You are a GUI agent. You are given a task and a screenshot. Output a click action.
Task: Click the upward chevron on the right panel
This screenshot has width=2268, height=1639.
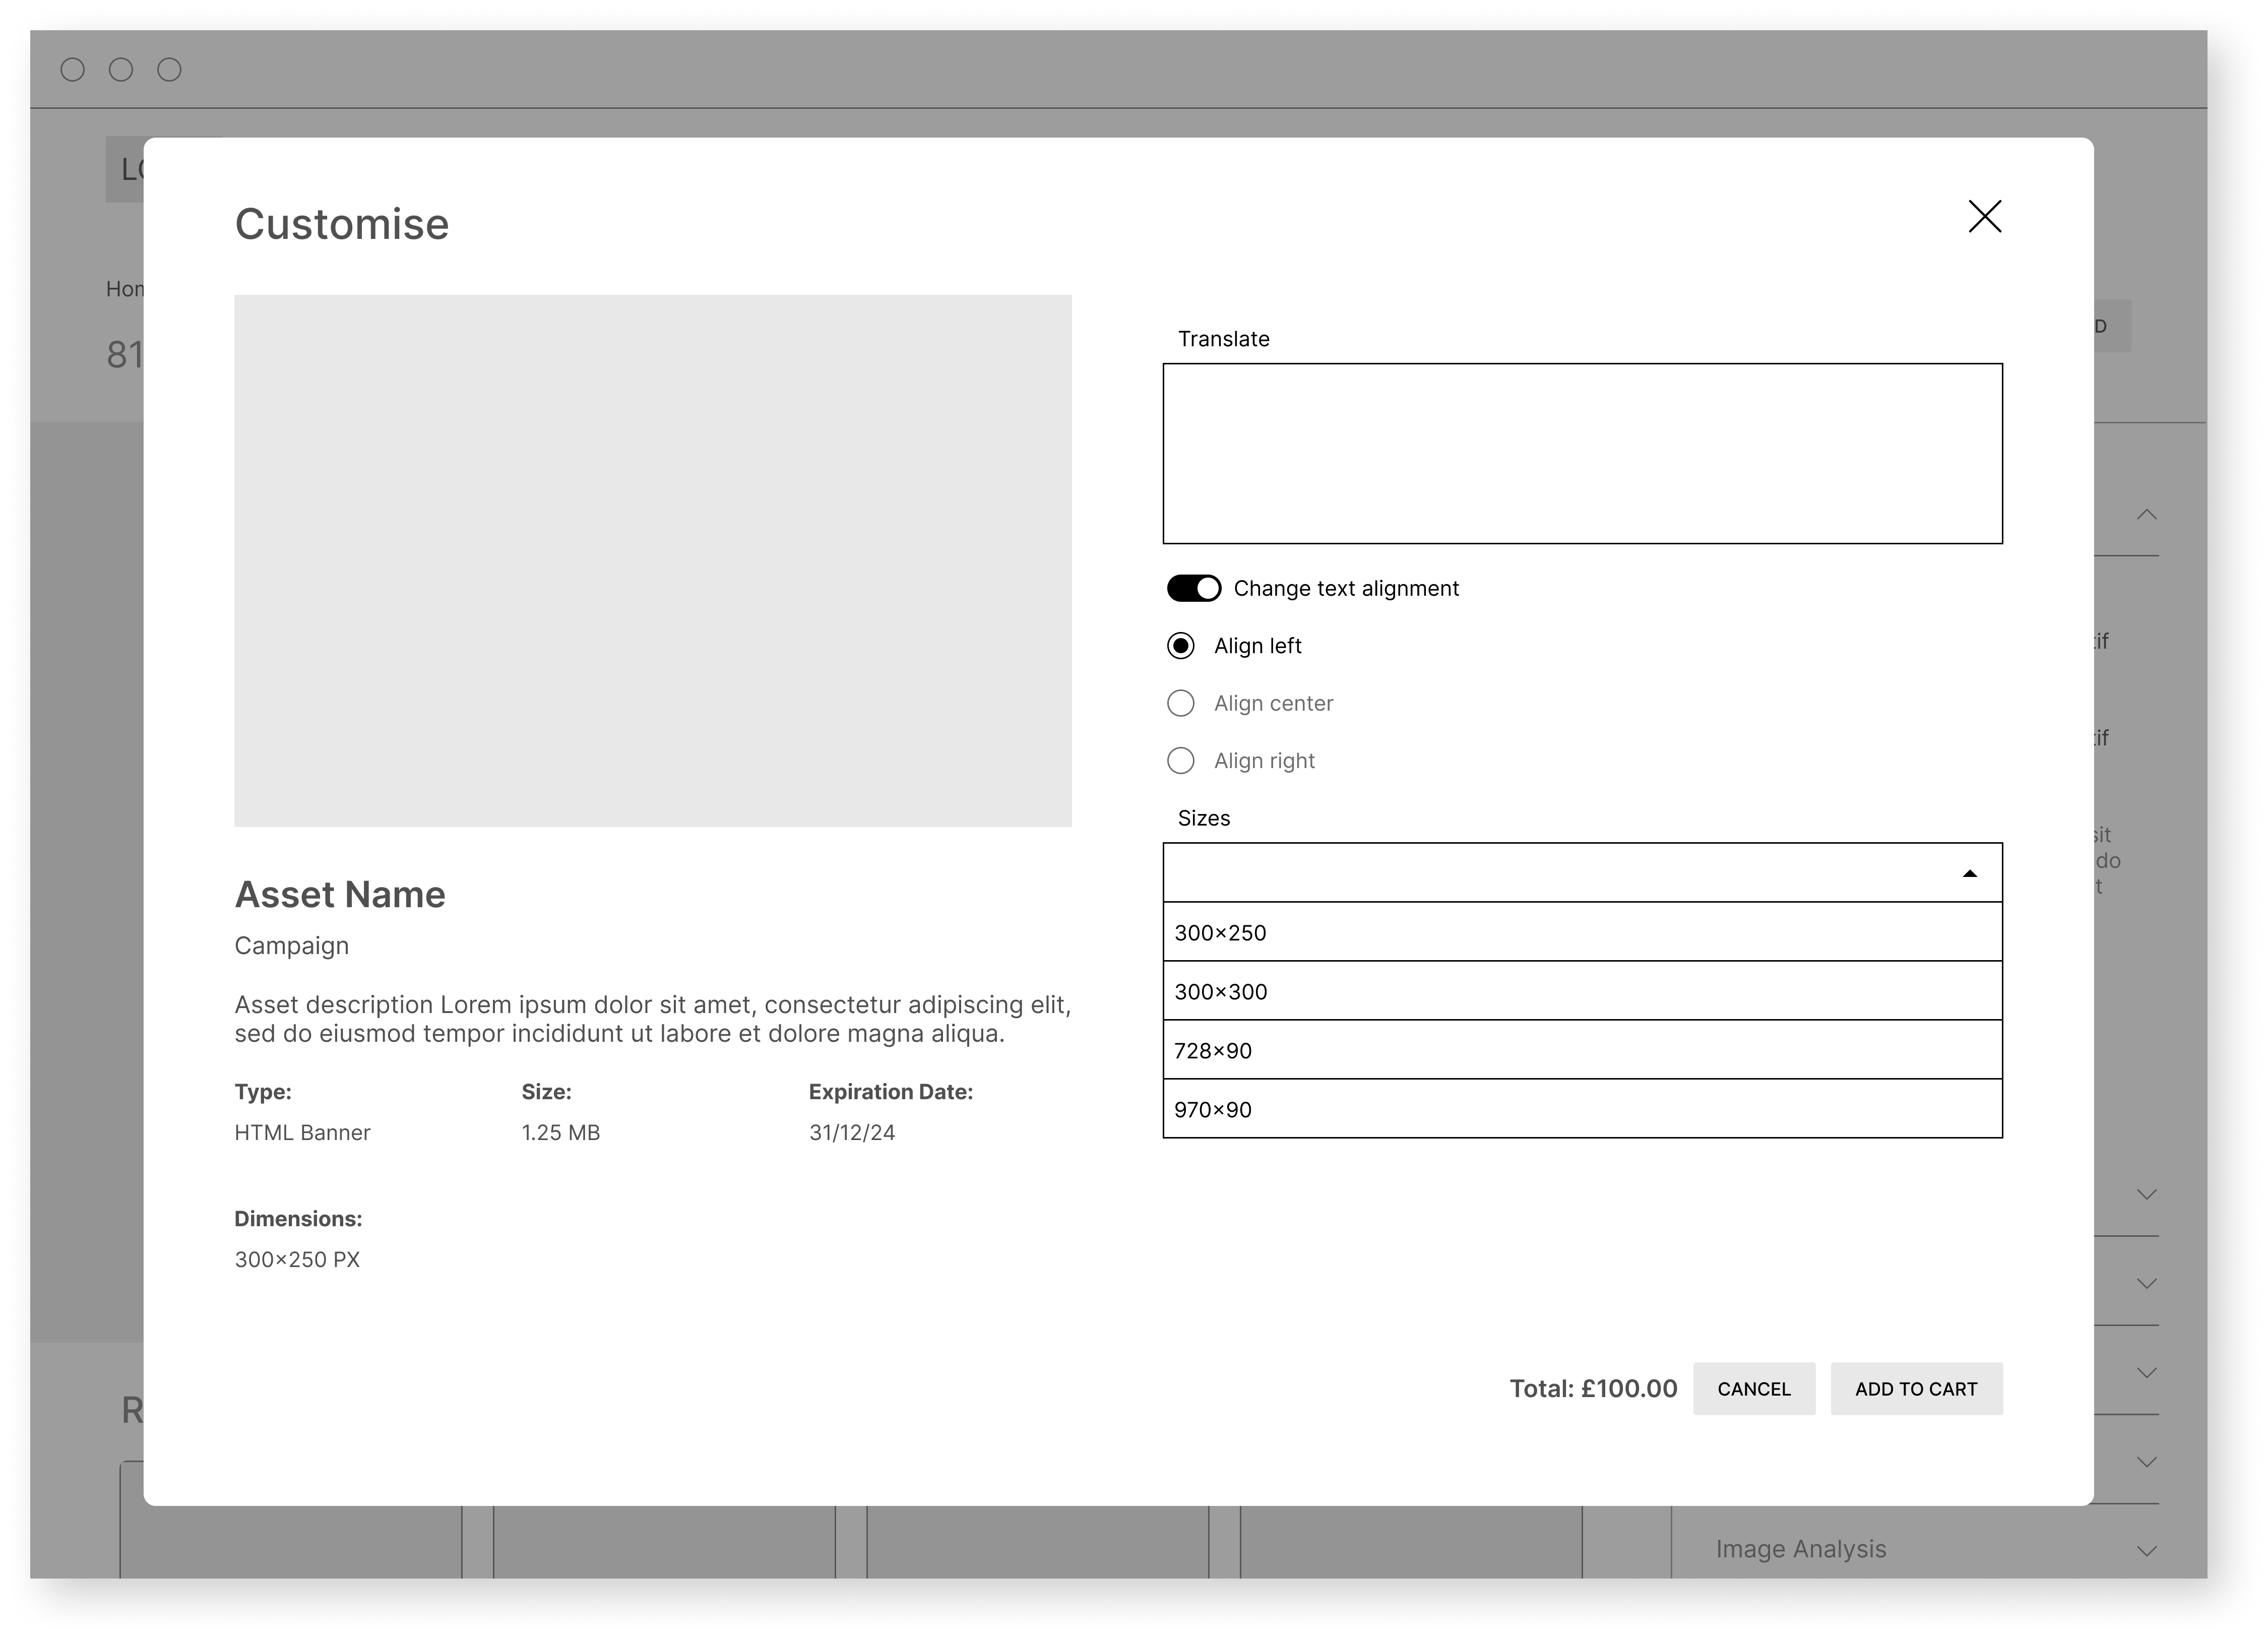click(2146, 514)
